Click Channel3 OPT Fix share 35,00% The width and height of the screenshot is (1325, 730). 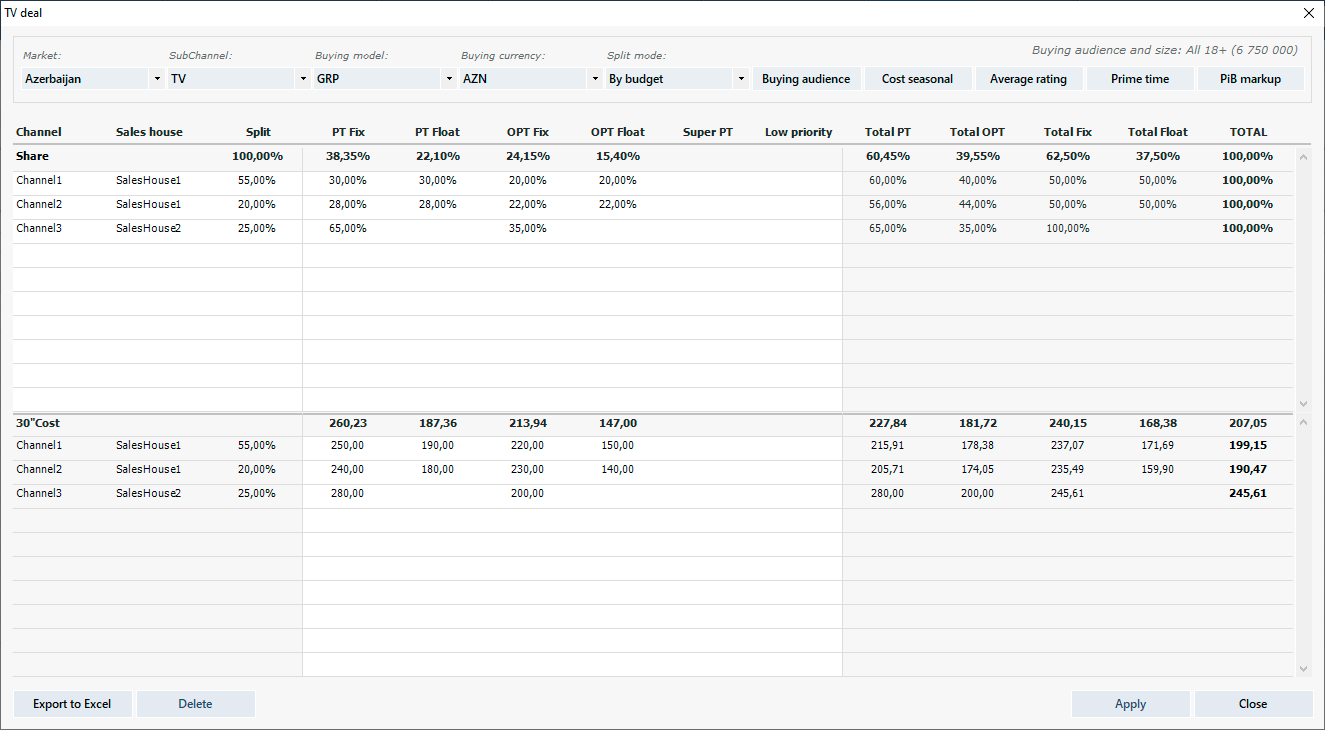528,228
